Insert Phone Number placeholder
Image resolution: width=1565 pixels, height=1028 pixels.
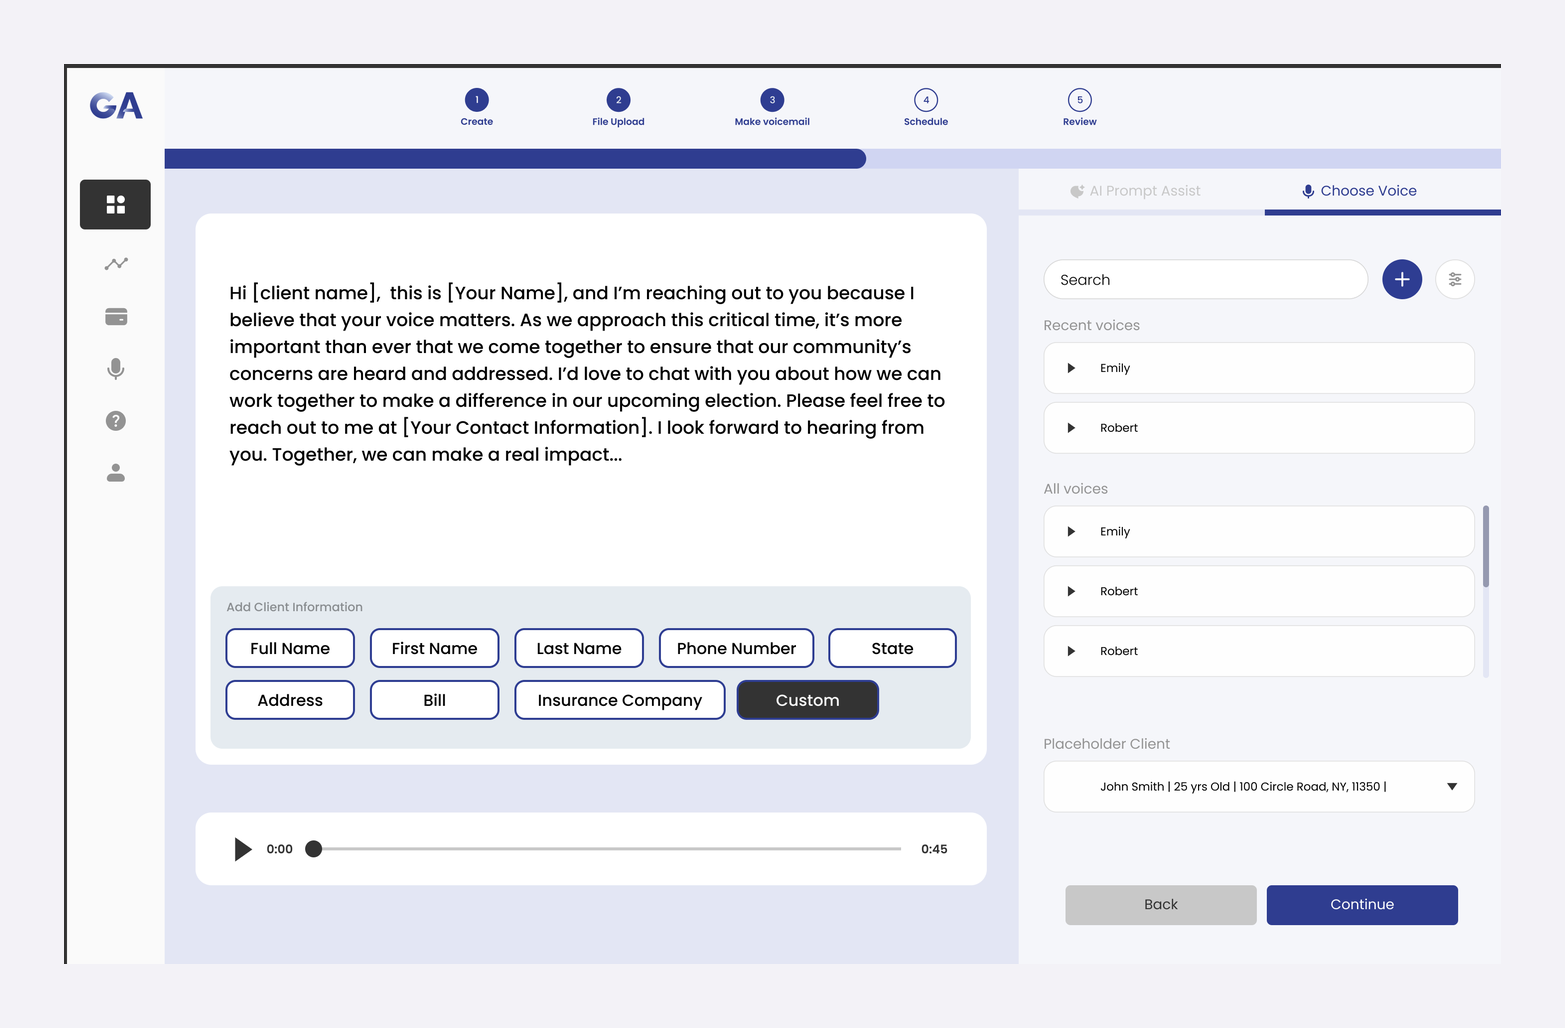[x=736, y=648]
